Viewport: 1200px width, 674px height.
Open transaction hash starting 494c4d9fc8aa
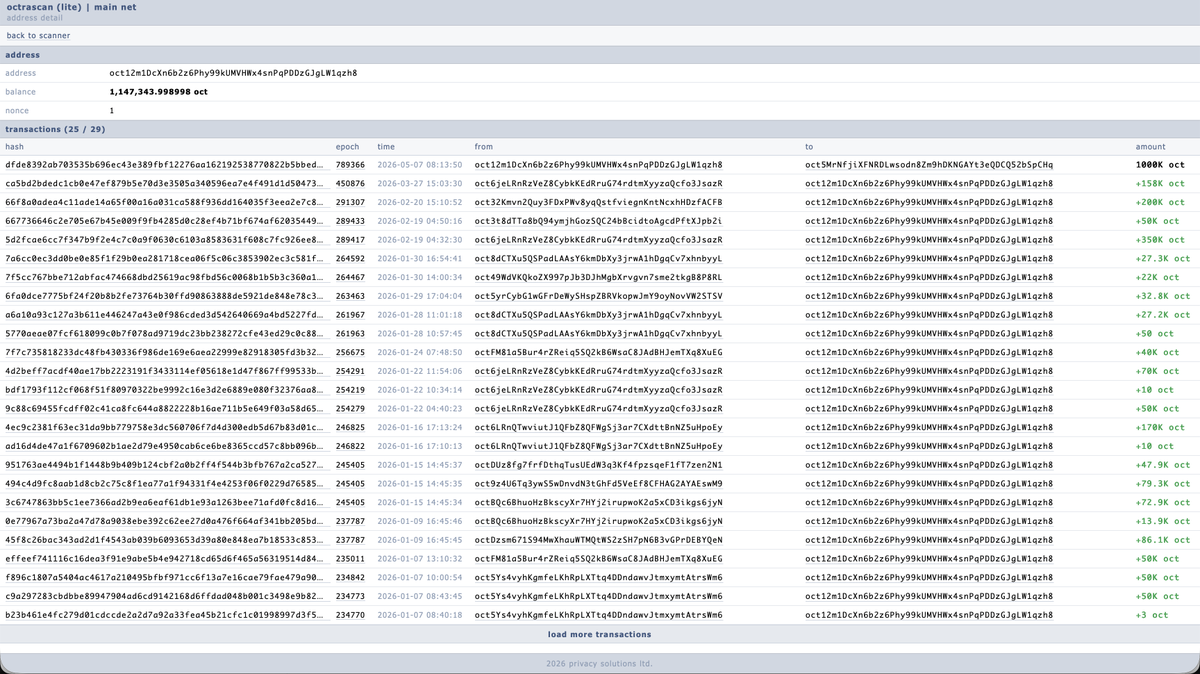click(x=165, y=484)
